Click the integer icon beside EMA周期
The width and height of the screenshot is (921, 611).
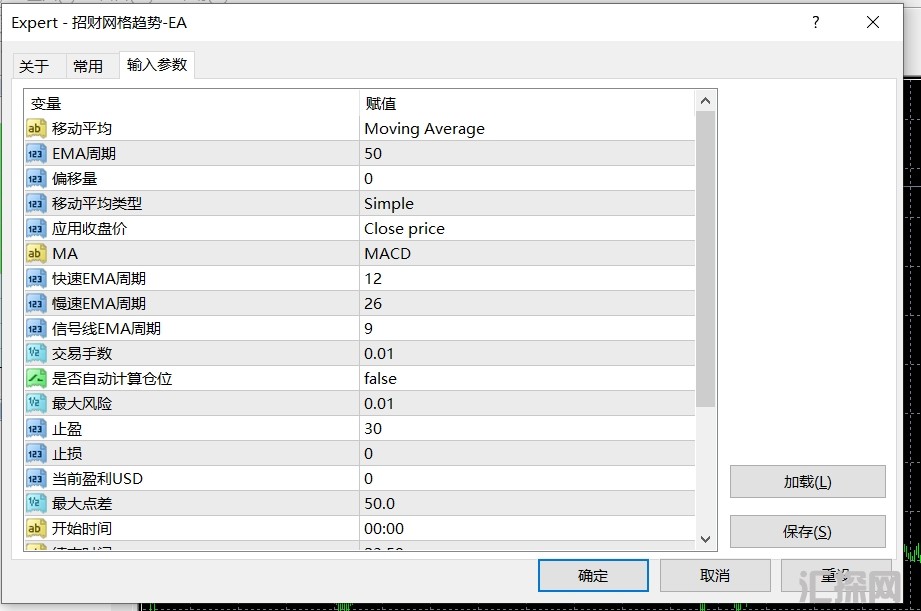[35, 154]
